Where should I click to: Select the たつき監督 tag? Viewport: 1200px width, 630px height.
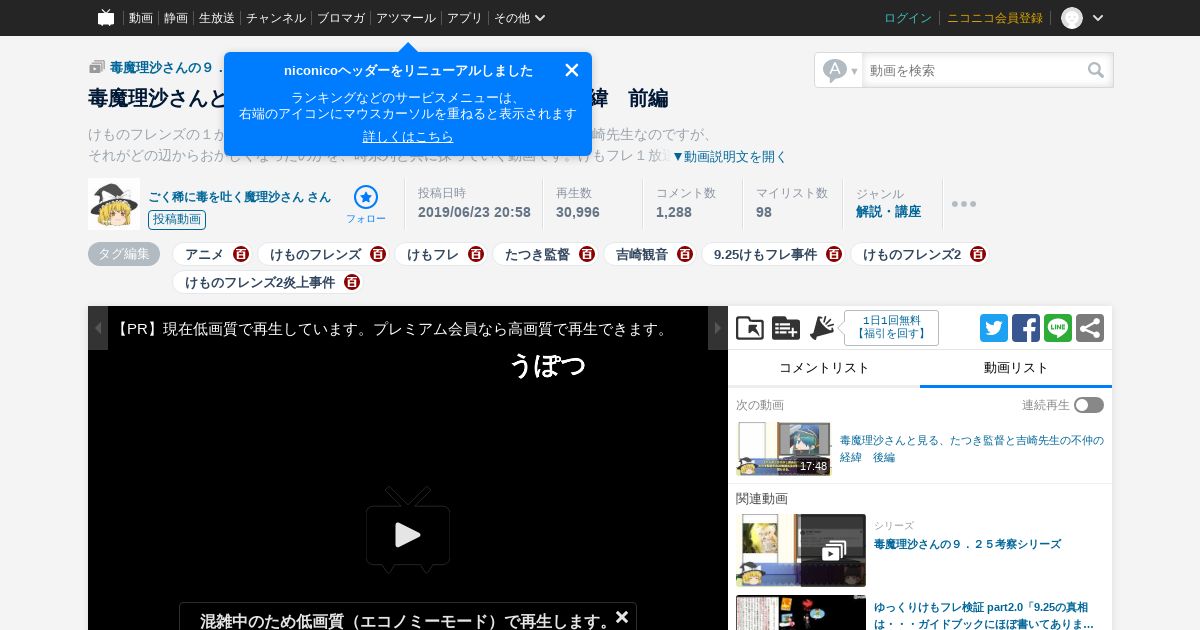[x=537, y=255]
